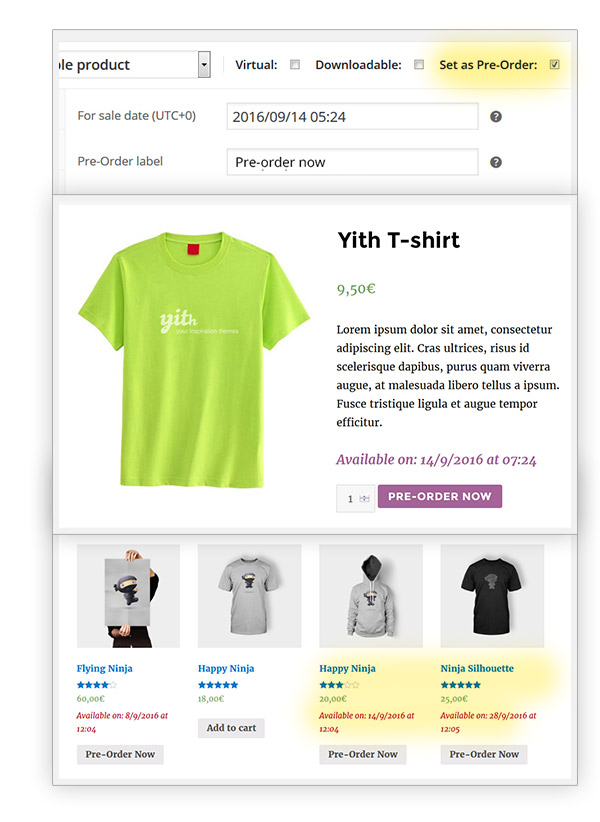Viewport: 600px width, 822px height.
Task: Open the product type dropdown arrow
Action: [x=204, y=65]
